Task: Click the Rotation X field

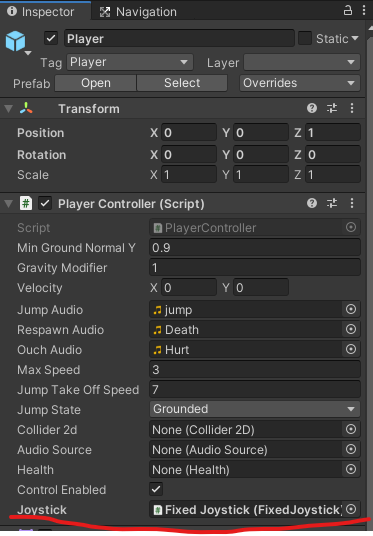Action: (189, 155)
